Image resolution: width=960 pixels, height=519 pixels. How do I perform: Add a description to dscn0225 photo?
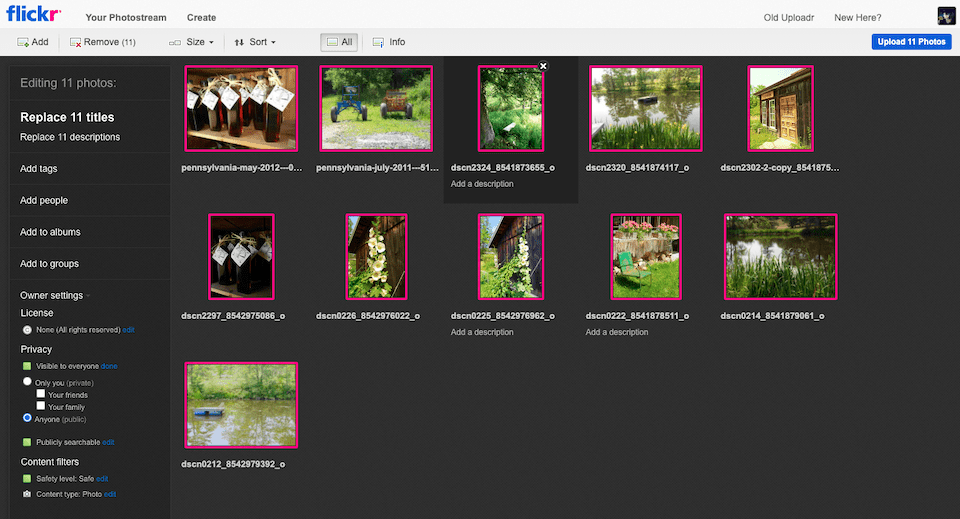click(x=482, y=332)
